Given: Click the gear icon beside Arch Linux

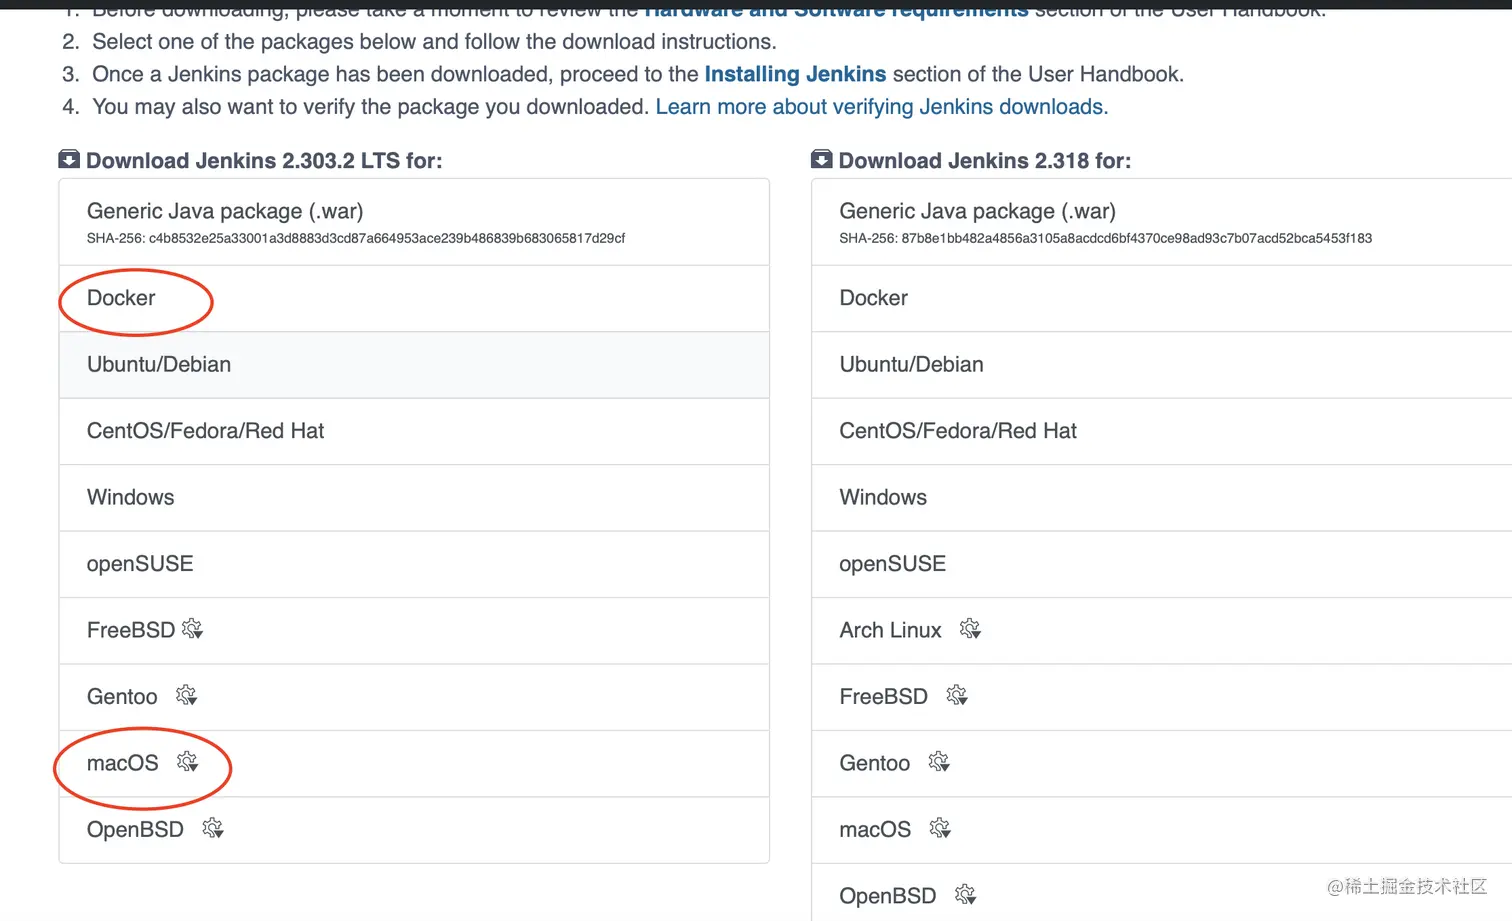Looking at the screenshot, I should [x=970, y=629].
